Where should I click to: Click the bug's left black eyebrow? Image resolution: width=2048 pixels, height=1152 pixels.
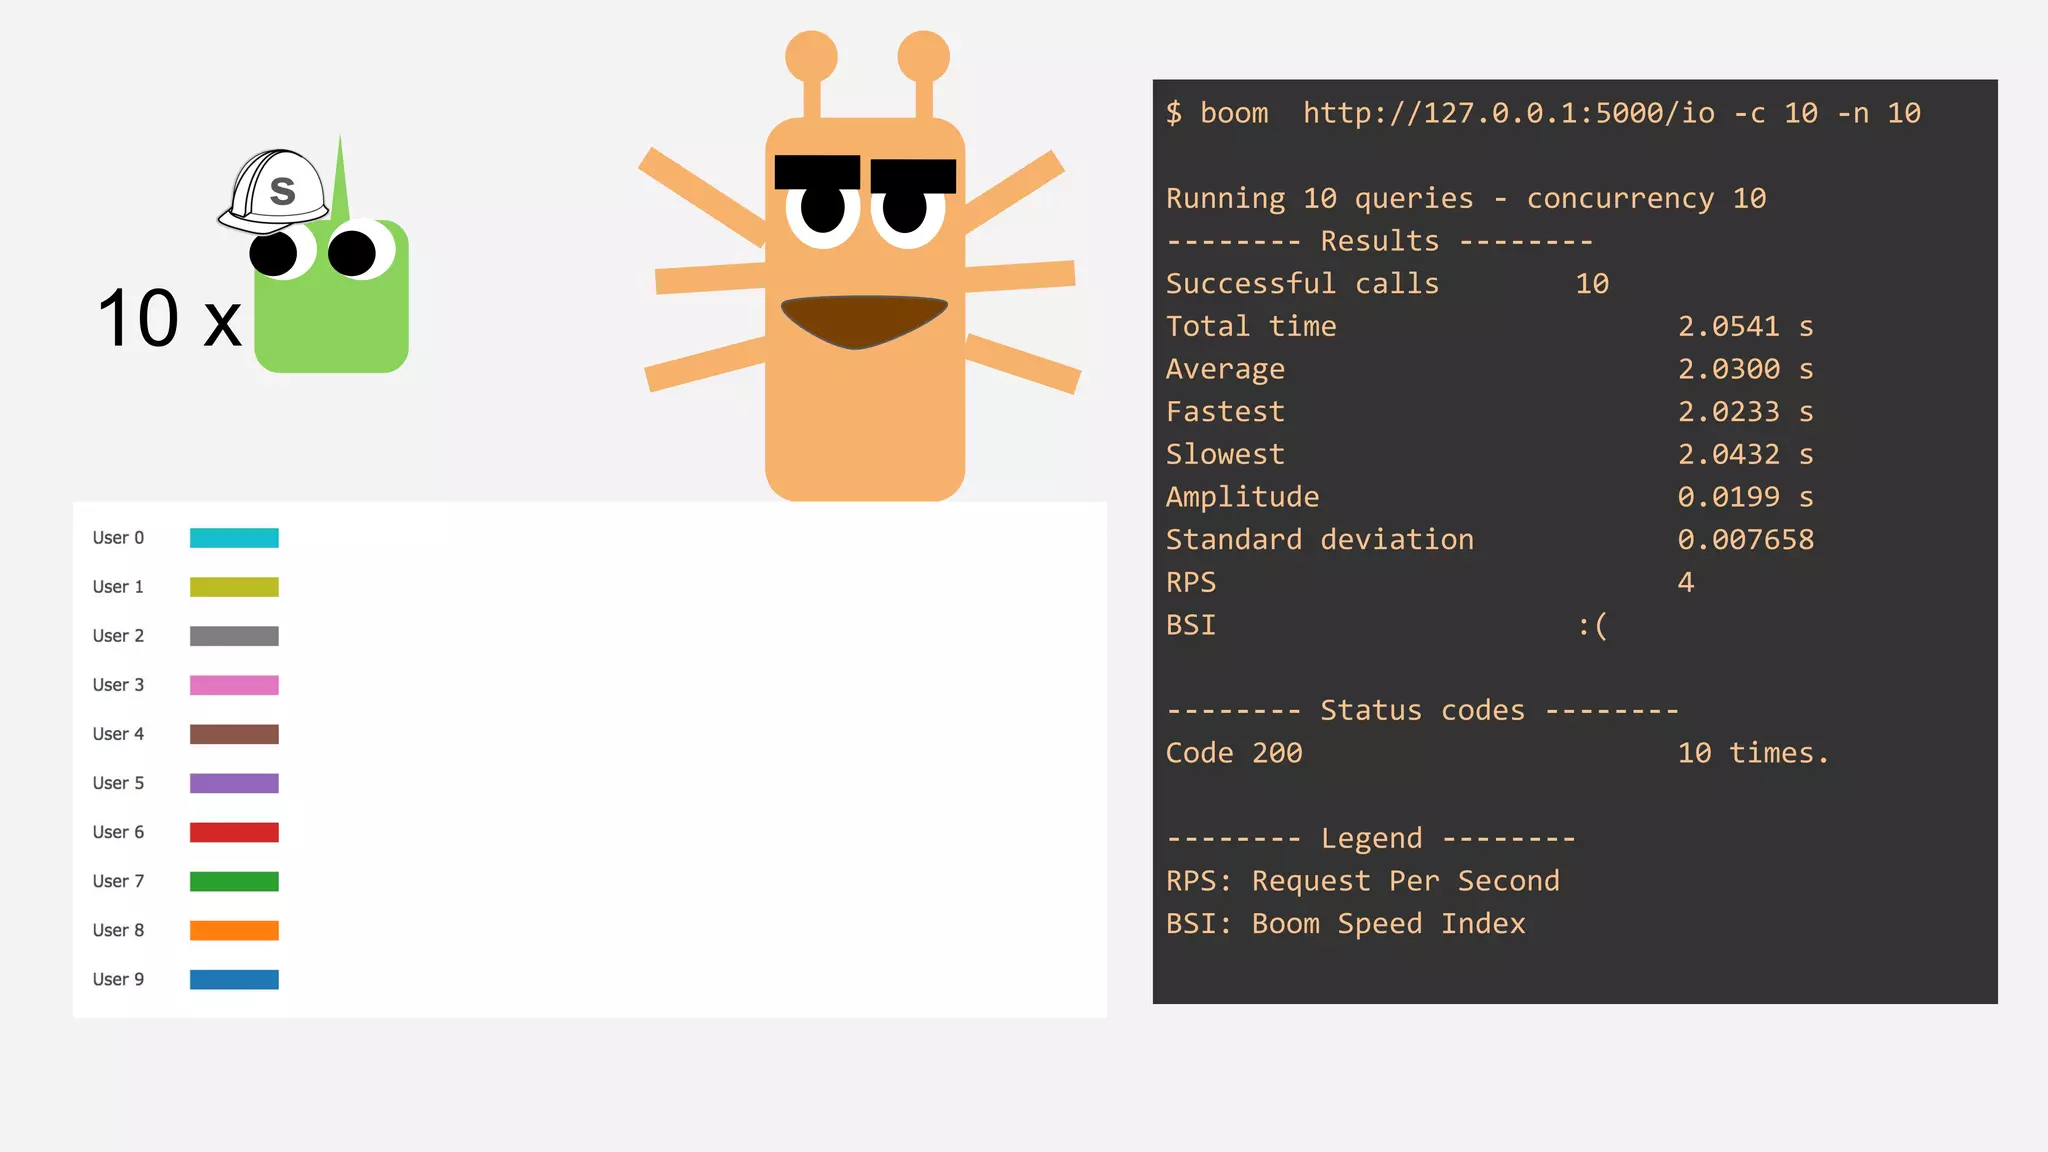(817, 171)
